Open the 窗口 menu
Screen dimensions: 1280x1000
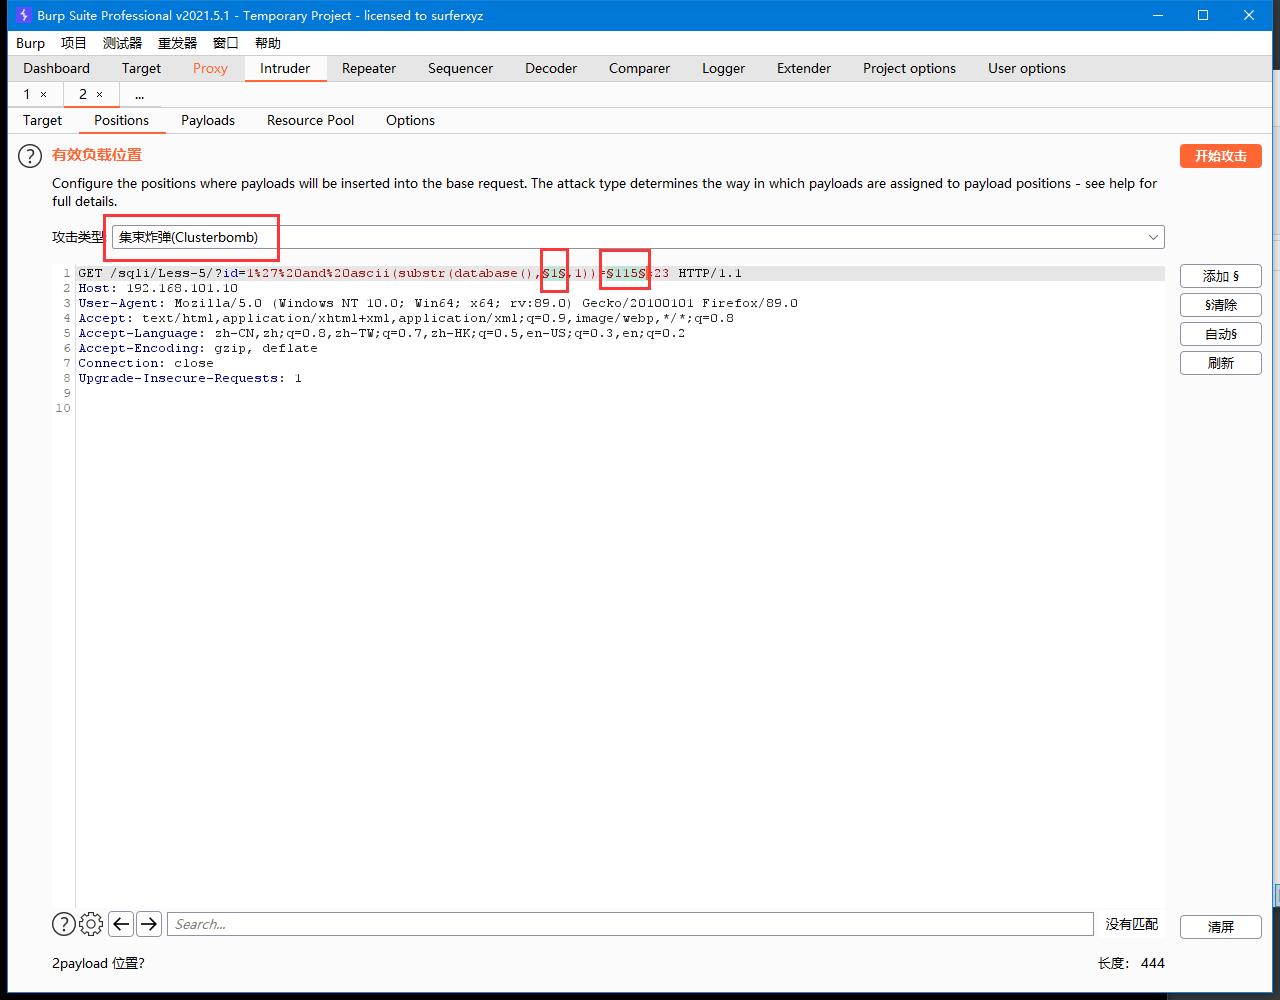point(226,43)
